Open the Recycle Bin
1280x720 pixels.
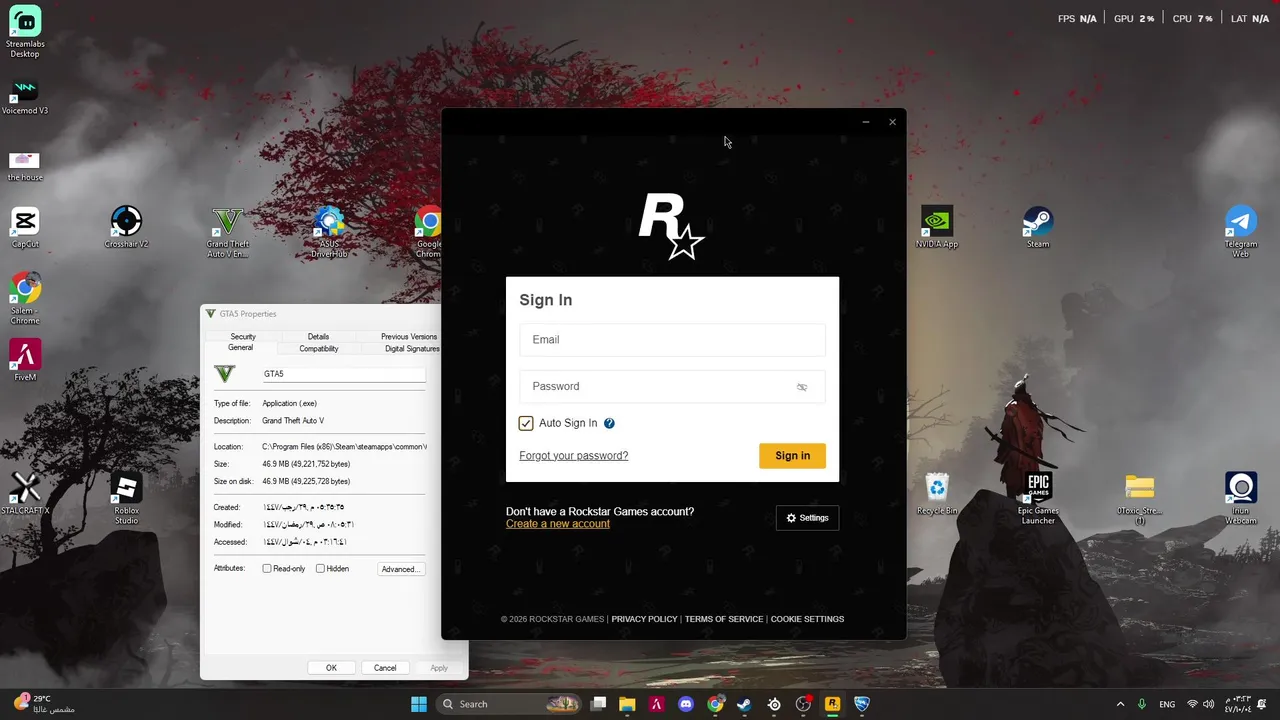(937, 495)
